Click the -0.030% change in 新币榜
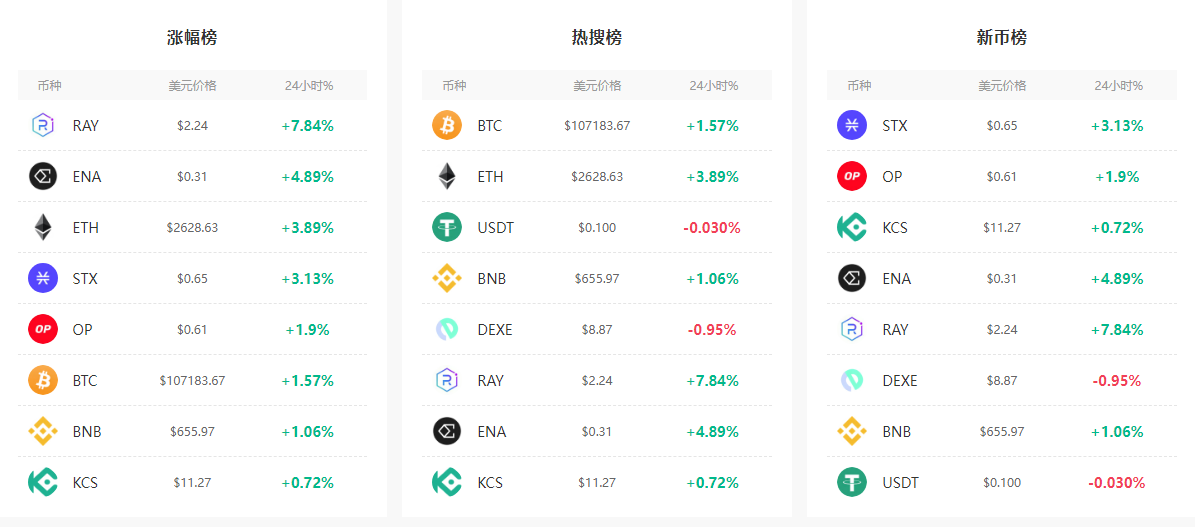 (1117, 482)
